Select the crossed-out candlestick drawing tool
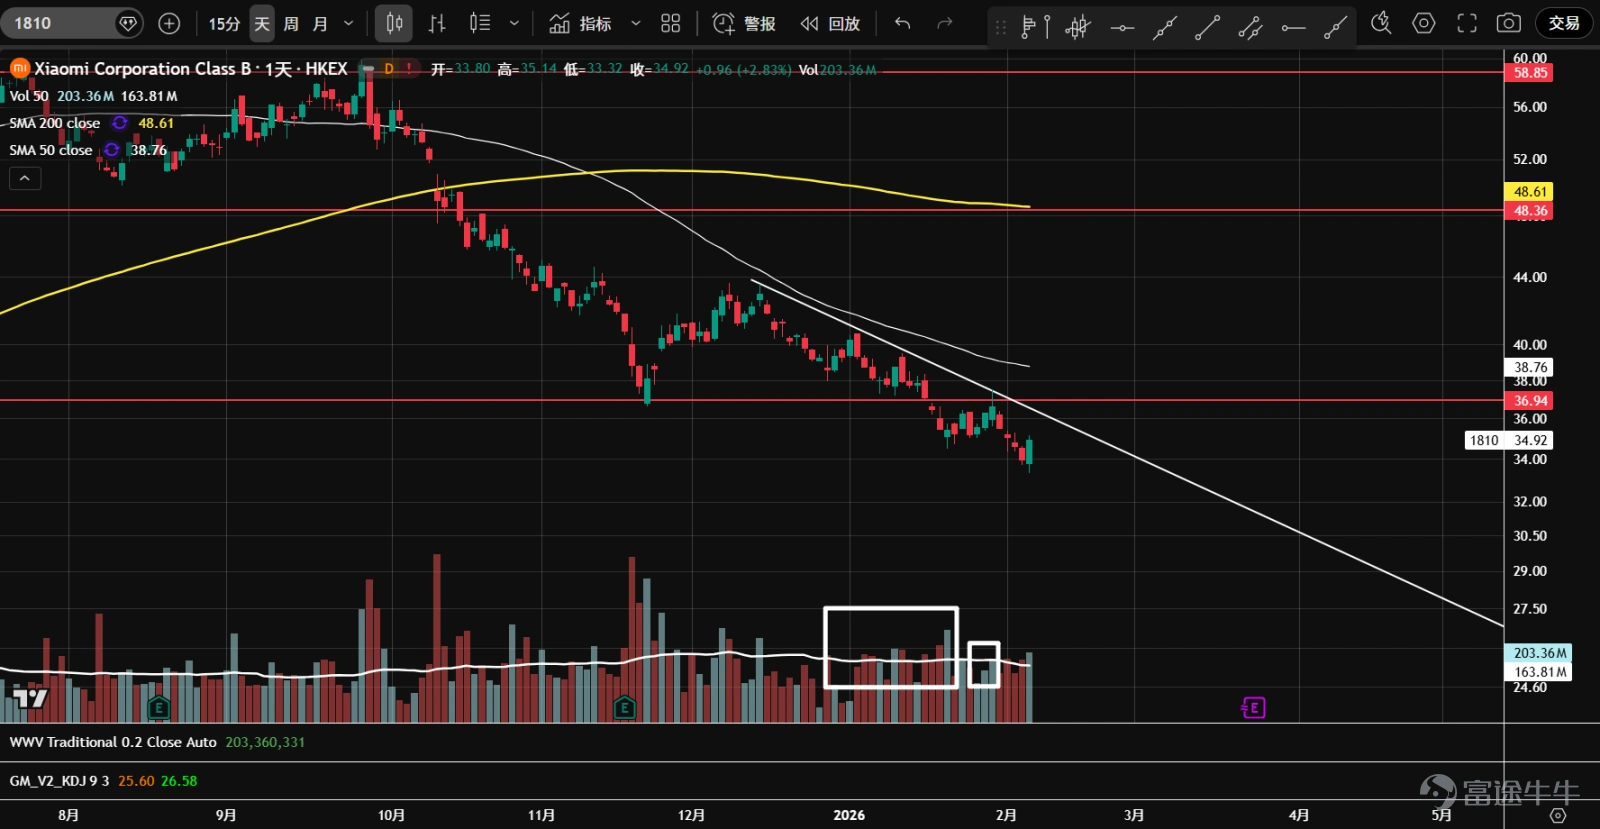Screen dimensions: 1600x829 (x=1078, y=28)
